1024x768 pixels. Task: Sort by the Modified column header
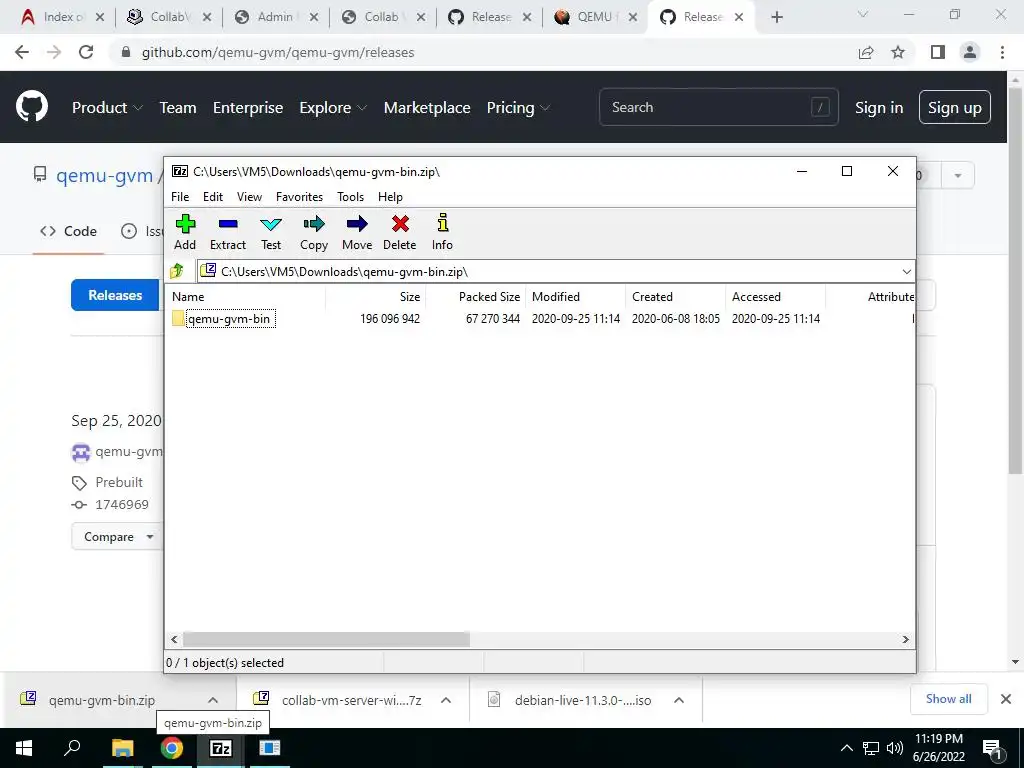tap(556, 296)
